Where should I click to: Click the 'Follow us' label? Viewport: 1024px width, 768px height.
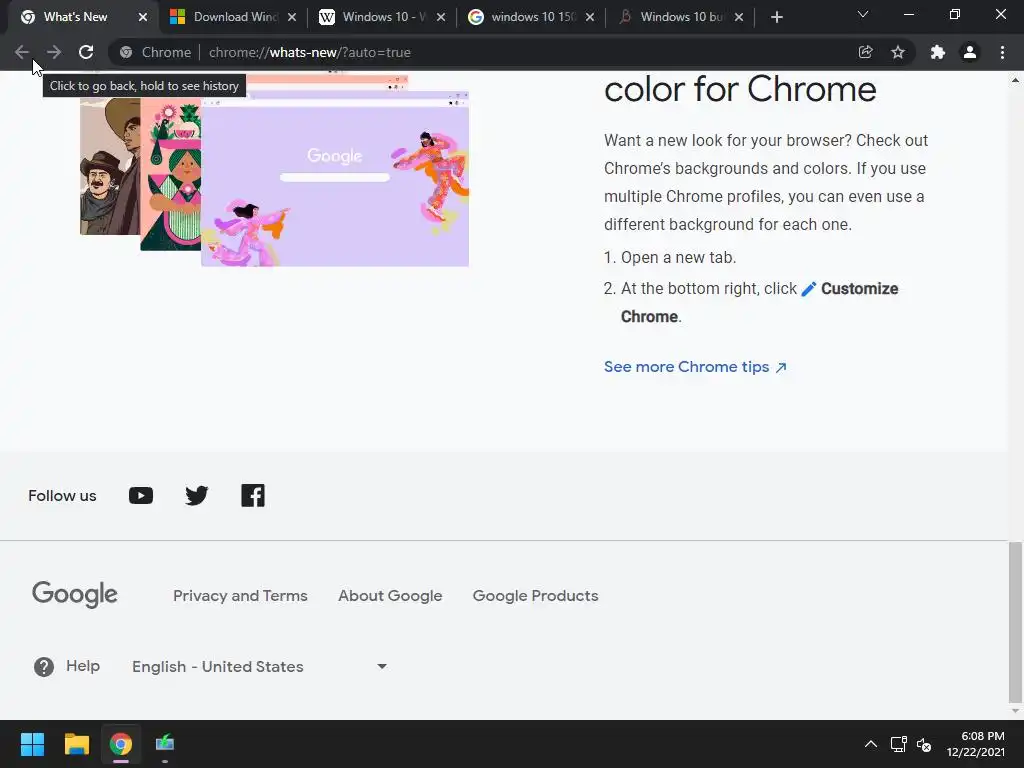[x=62, y=496]
